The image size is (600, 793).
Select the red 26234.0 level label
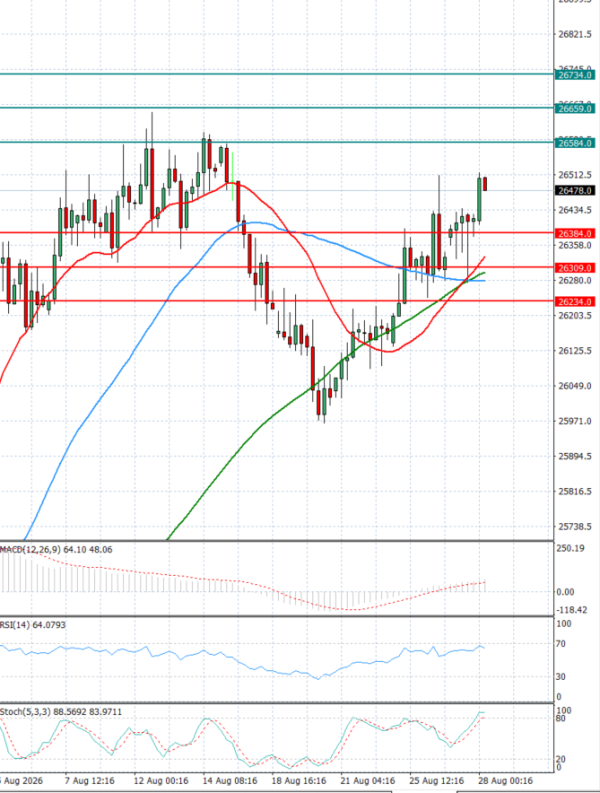(x=575, y=302)
